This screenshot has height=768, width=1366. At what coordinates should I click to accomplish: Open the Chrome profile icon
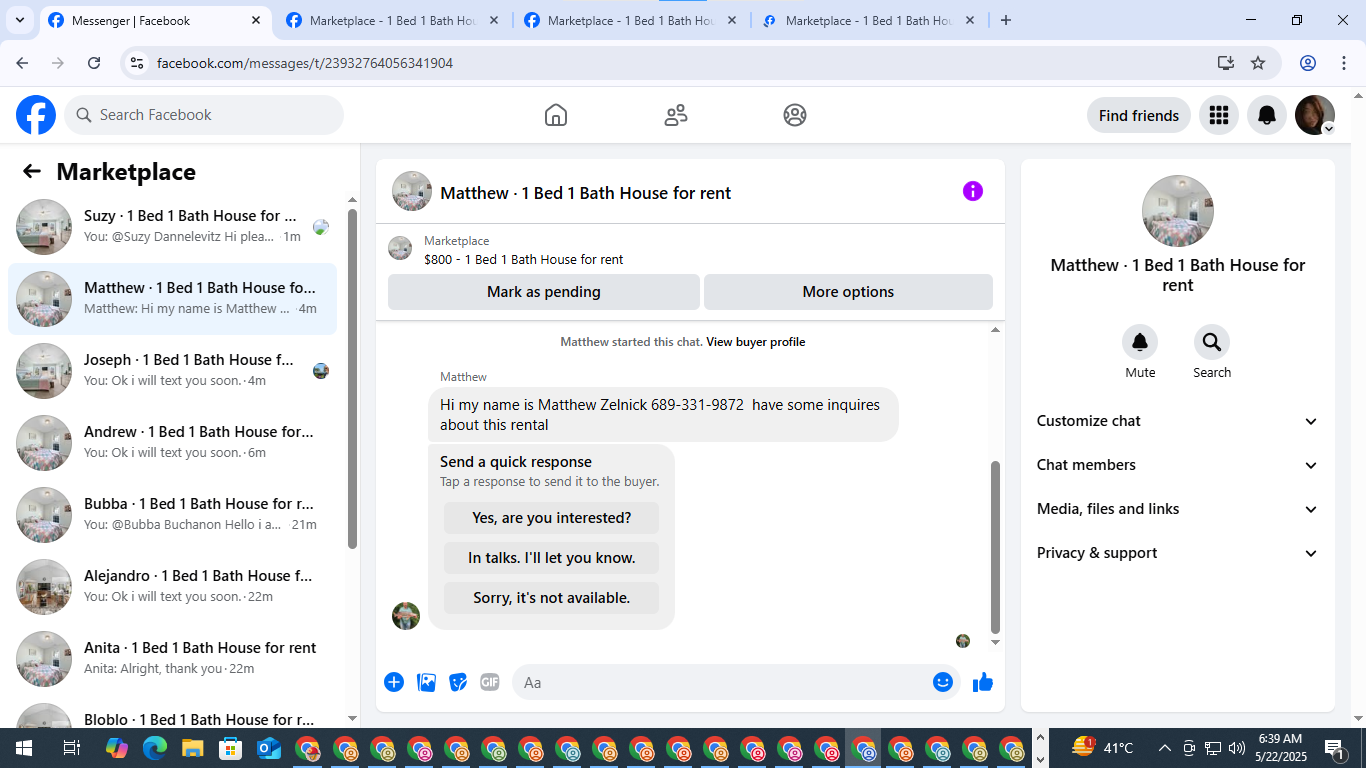tap(1308, 63)
